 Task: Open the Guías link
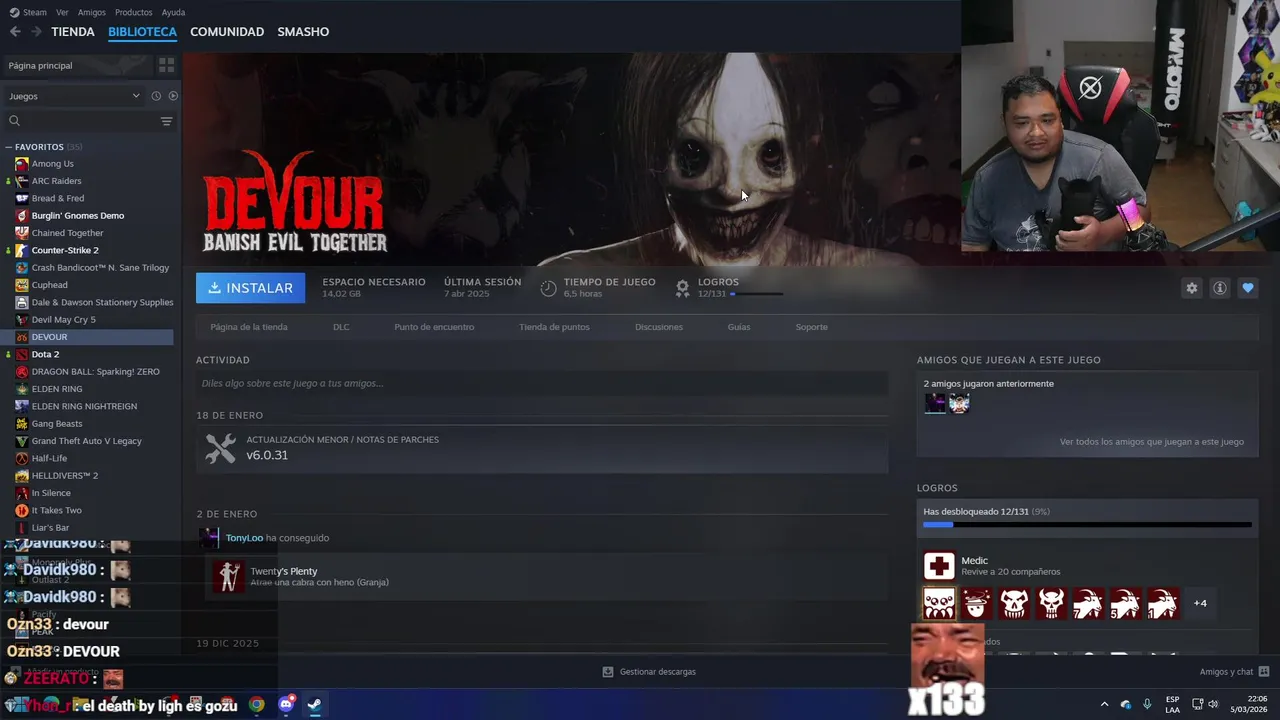coord(739,327)
